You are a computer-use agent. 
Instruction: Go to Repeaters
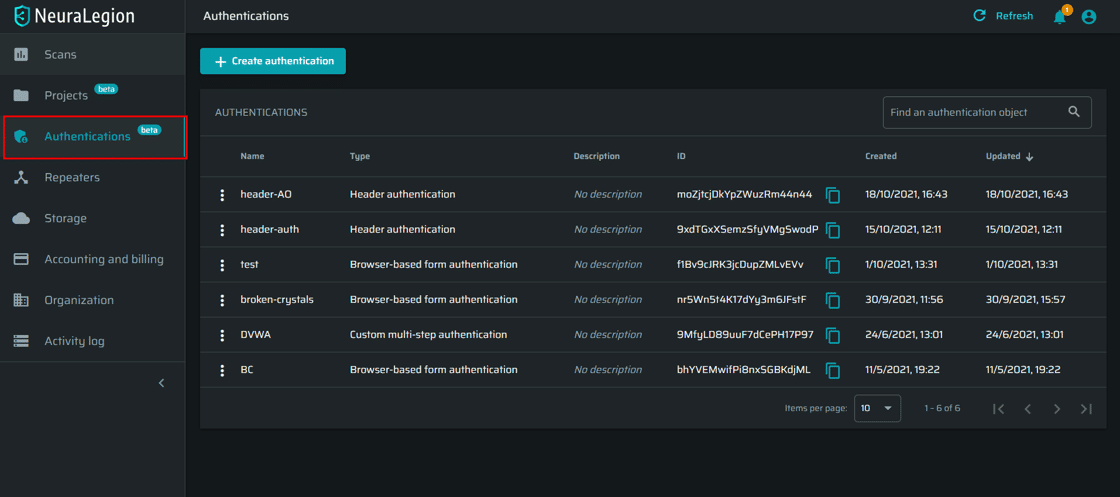pyautogui.click(x=92, y=177)
